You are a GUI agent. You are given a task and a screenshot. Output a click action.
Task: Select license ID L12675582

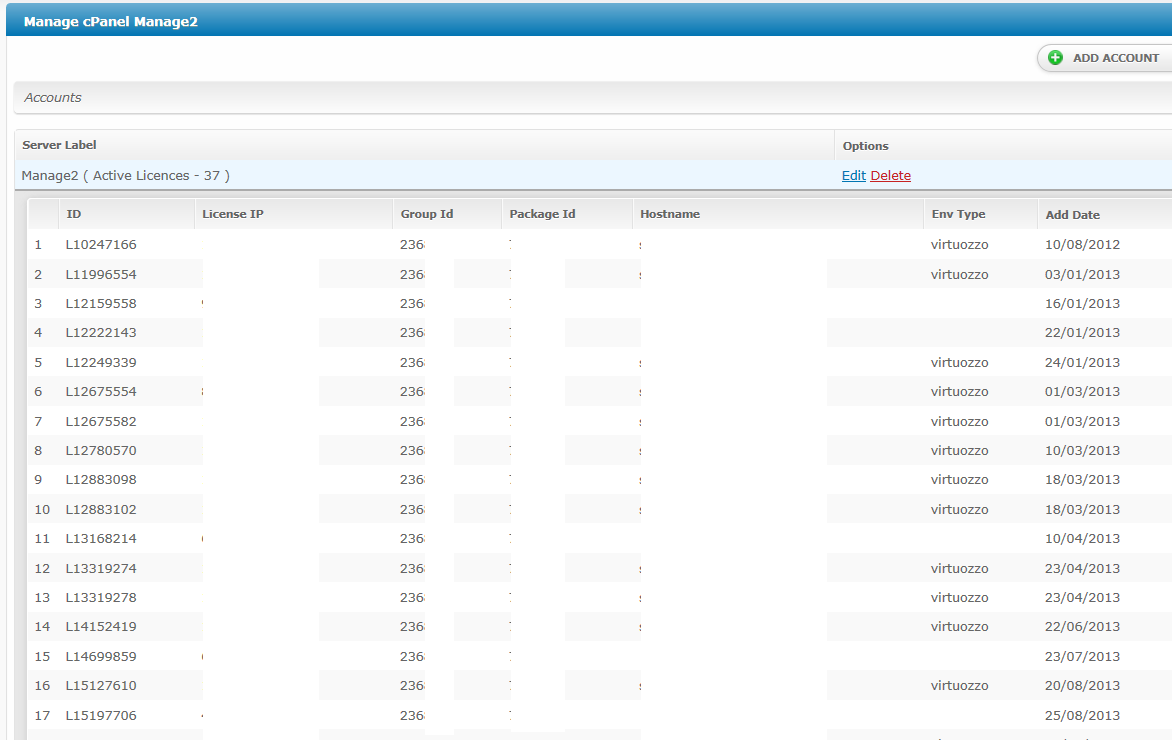click(101, 422)
